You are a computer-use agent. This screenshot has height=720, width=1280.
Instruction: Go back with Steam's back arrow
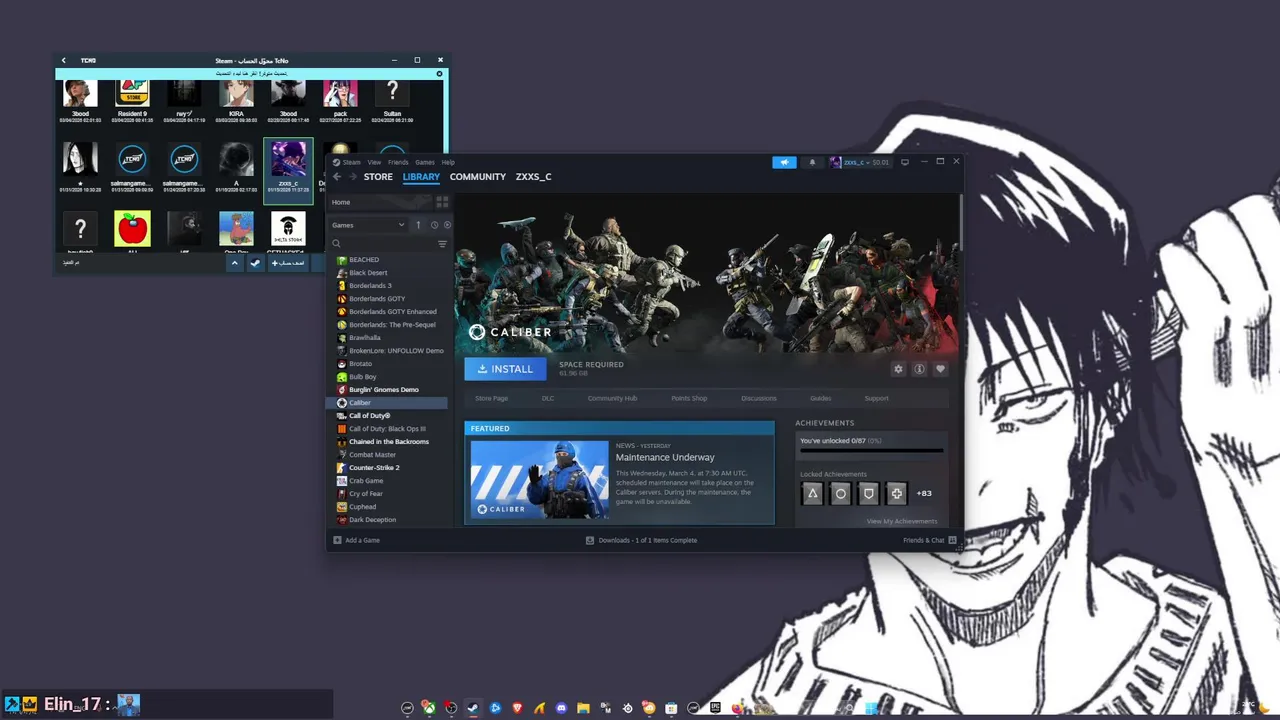[x=337, y=177]
